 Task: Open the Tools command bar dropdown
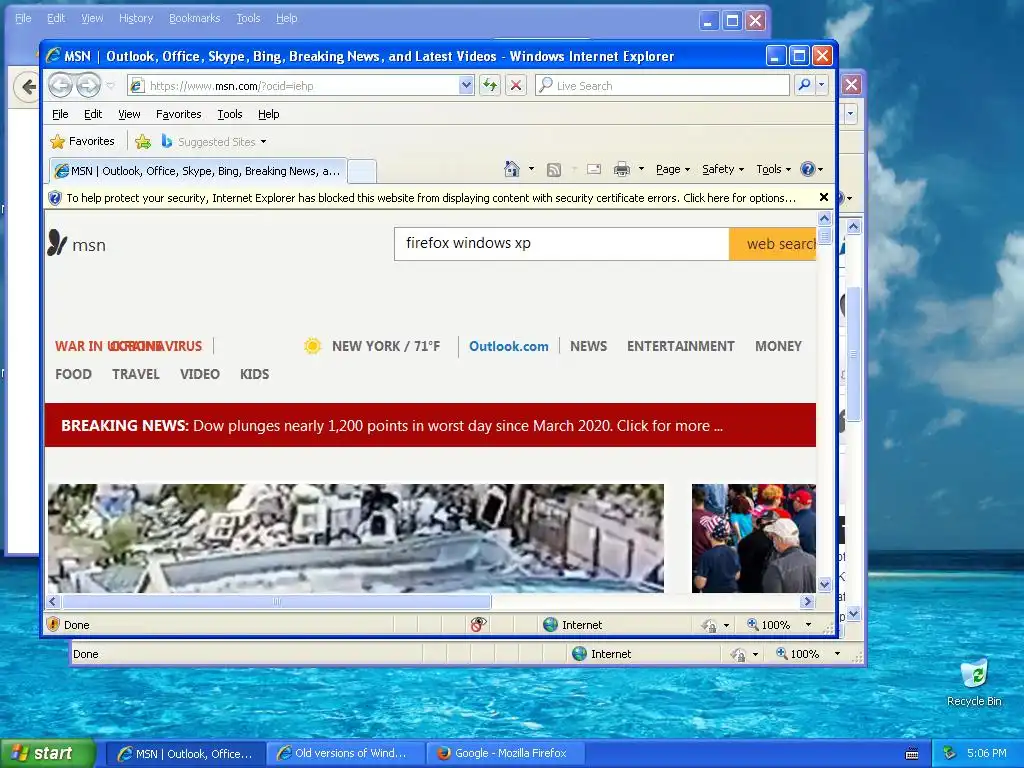[773, 169]
